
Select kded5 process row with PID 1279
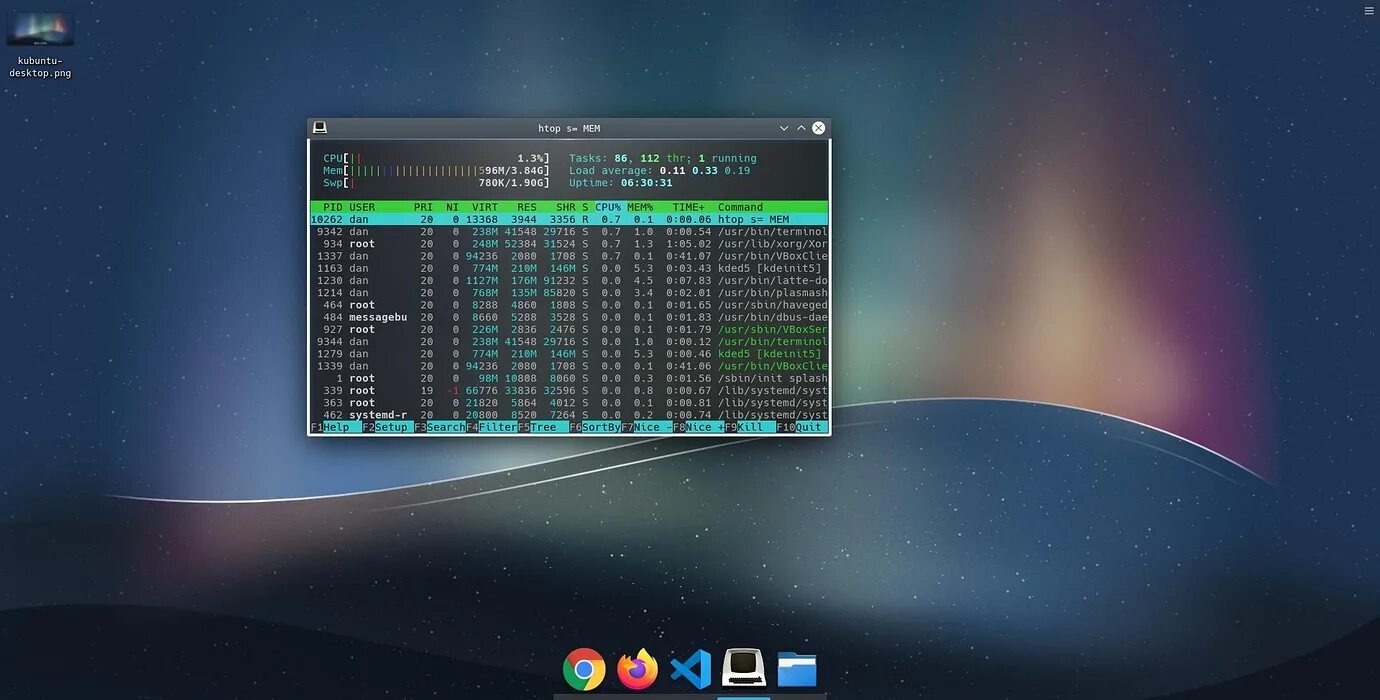[x=569, y=354]
